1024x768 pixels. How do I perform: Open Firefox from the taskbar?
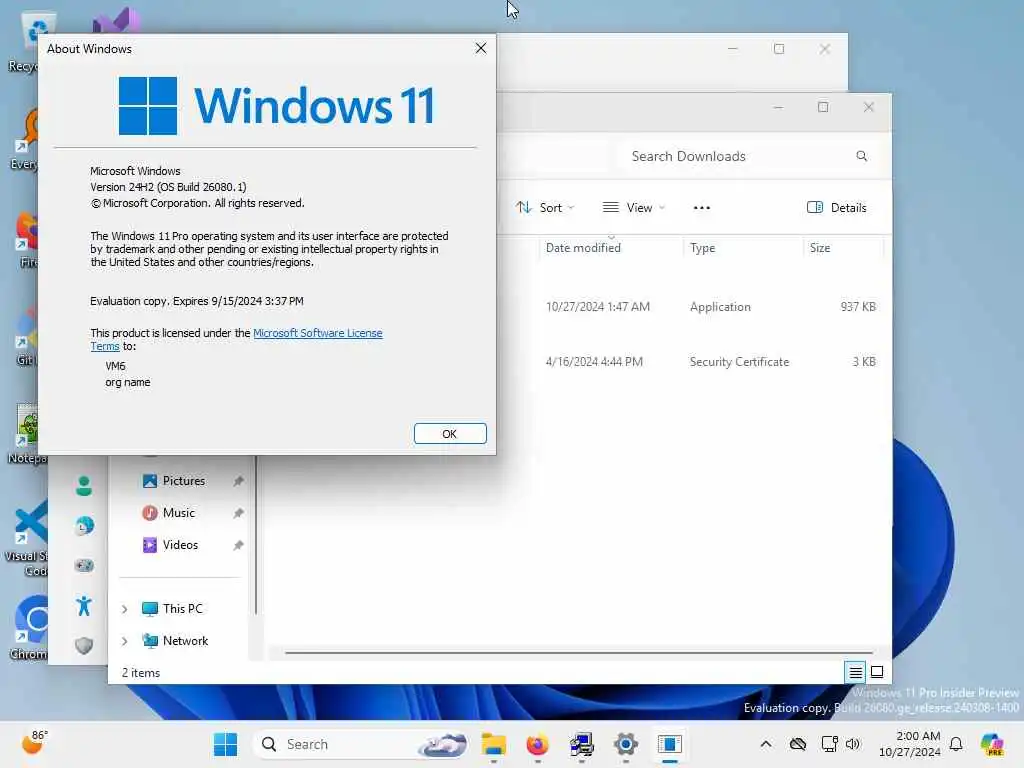[x=537, y=744]
